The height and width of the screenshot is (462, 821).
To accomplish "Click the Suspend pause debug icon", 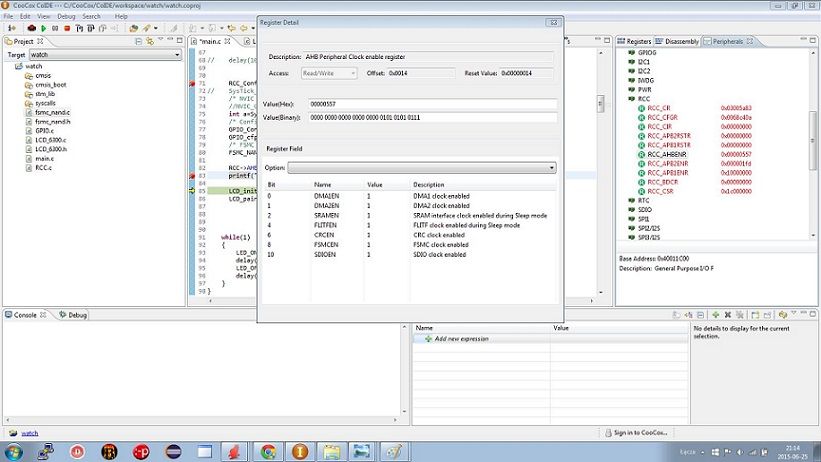I will pyautogui.click(x=55, y=28).
